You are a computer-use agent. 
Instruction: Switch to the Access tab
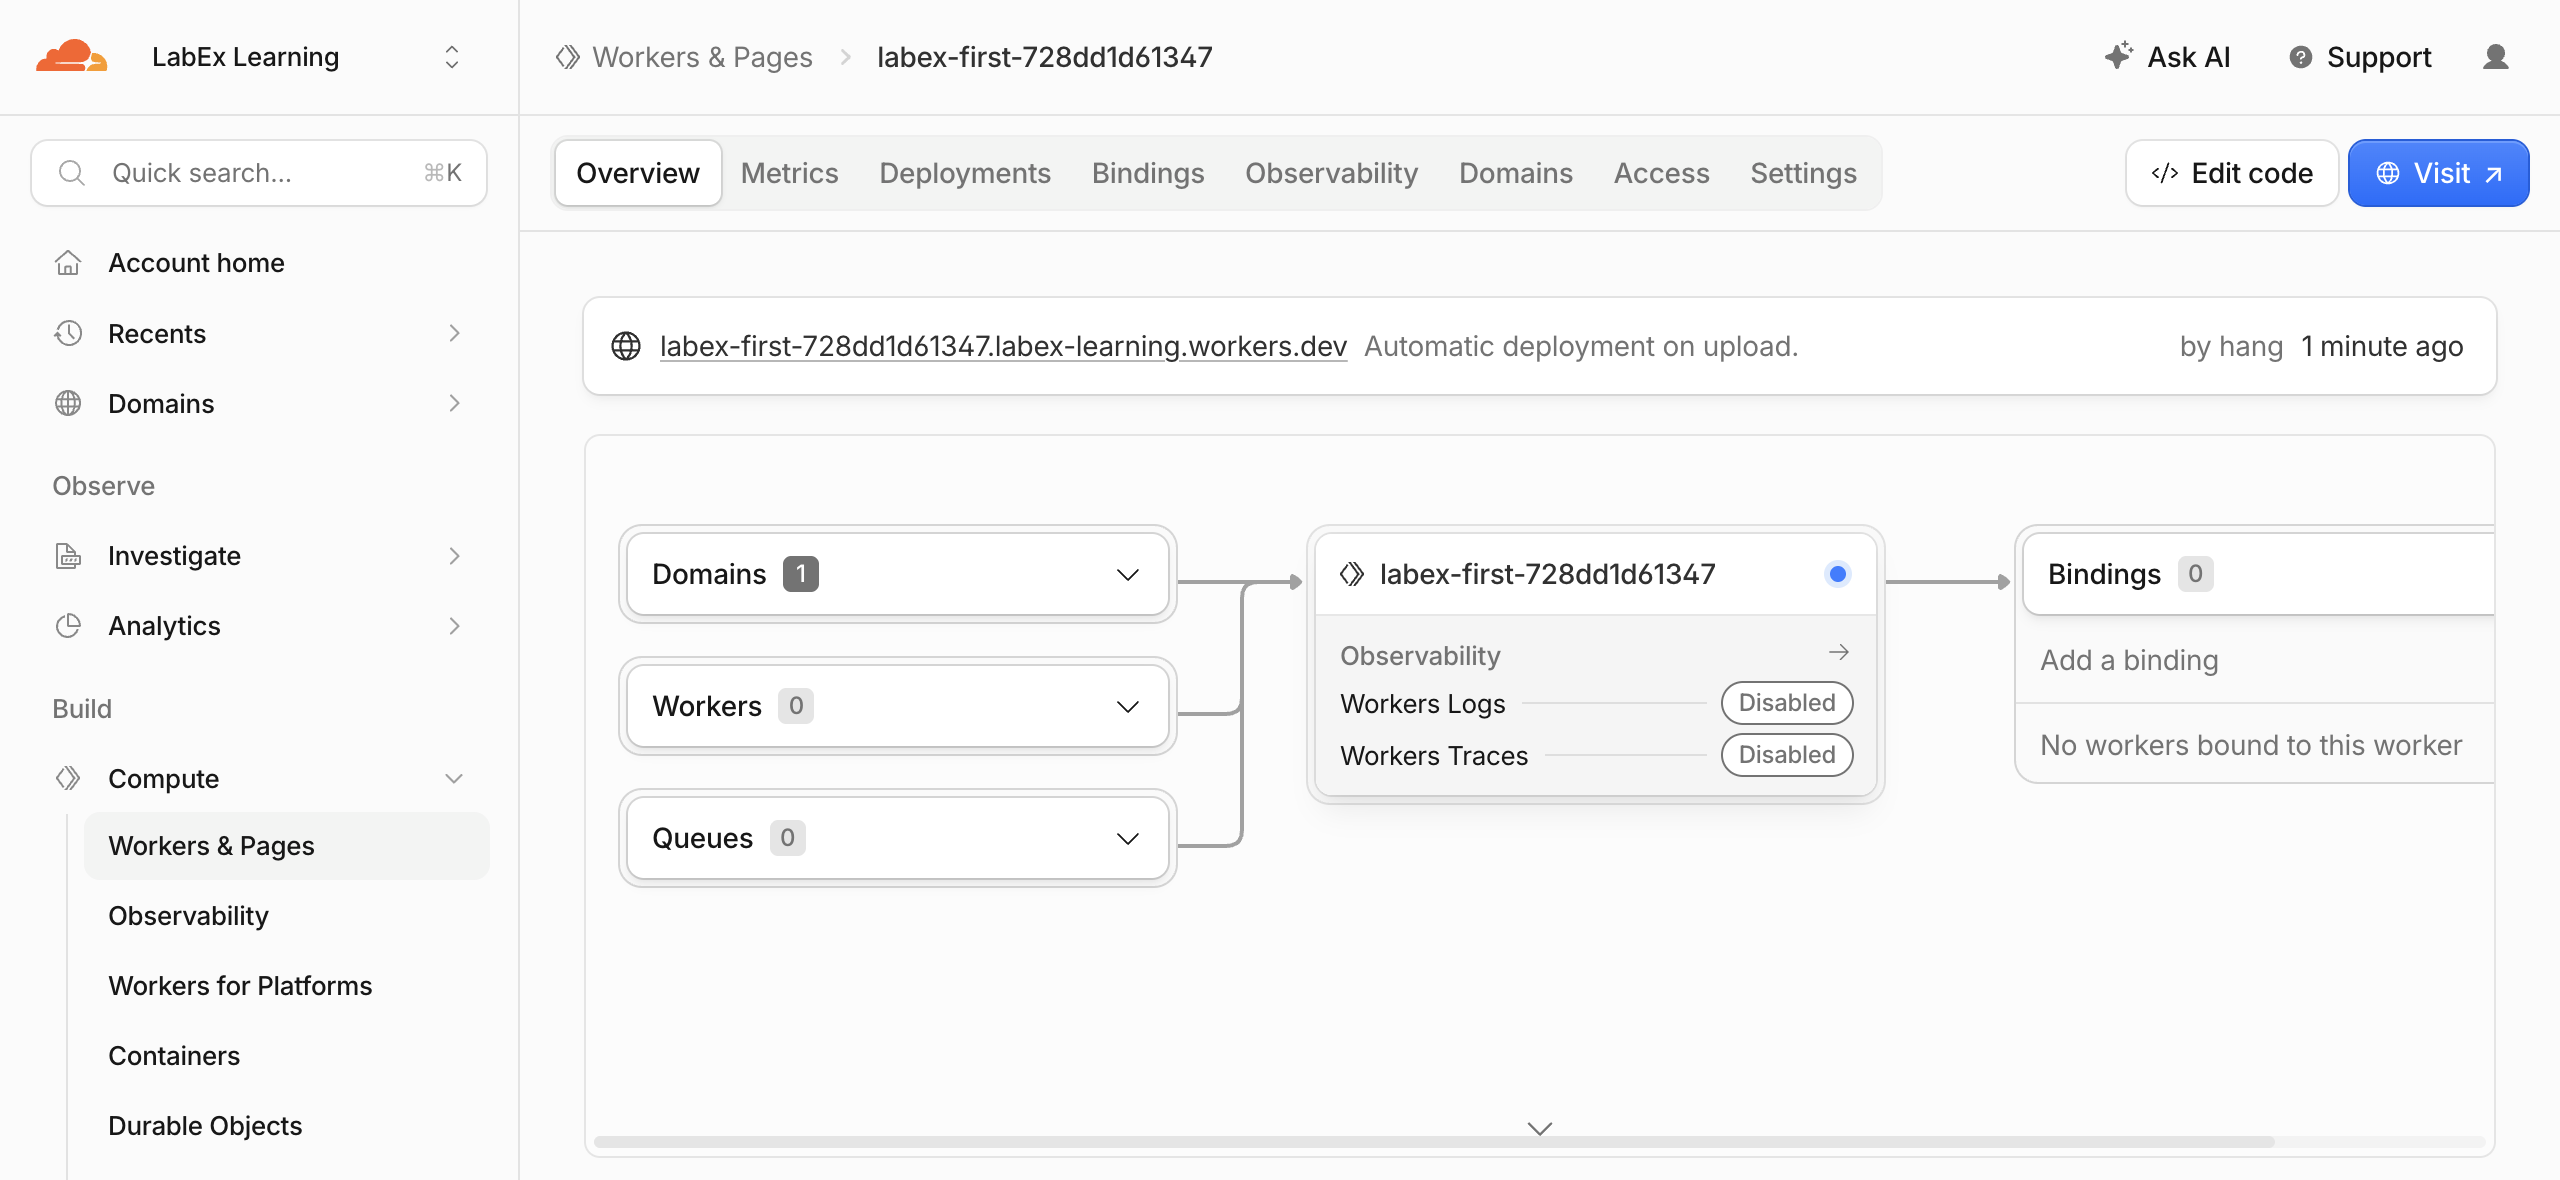click(x=1661, y=173)
